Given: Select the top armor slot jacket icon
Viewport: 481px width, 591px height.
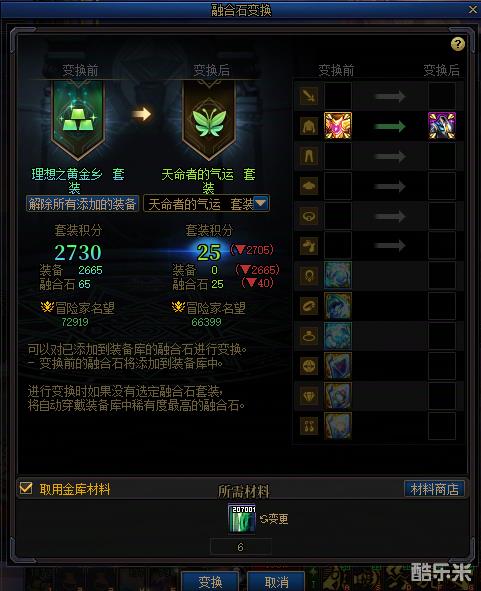Looking at the screenshot, I should click(309, 126).
